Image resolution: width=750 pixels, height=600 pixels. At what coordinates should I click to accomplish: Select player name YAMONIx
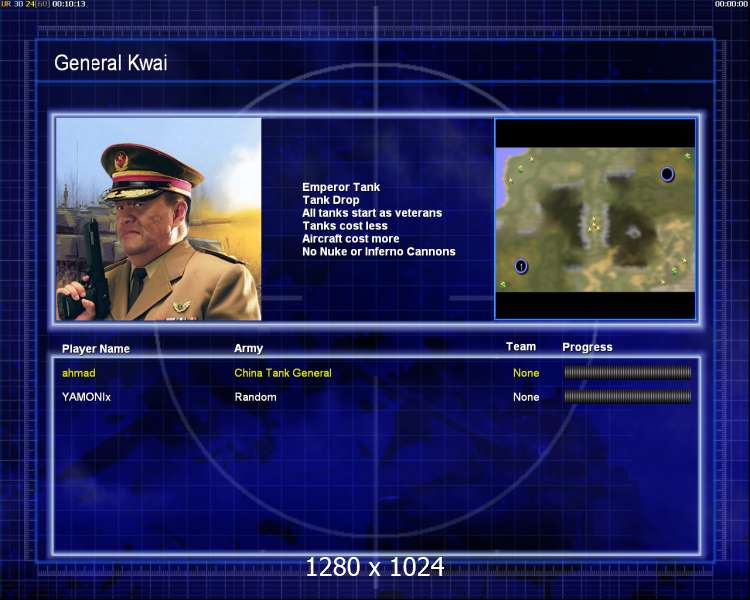pyautogui.click(x=86, y=397)
